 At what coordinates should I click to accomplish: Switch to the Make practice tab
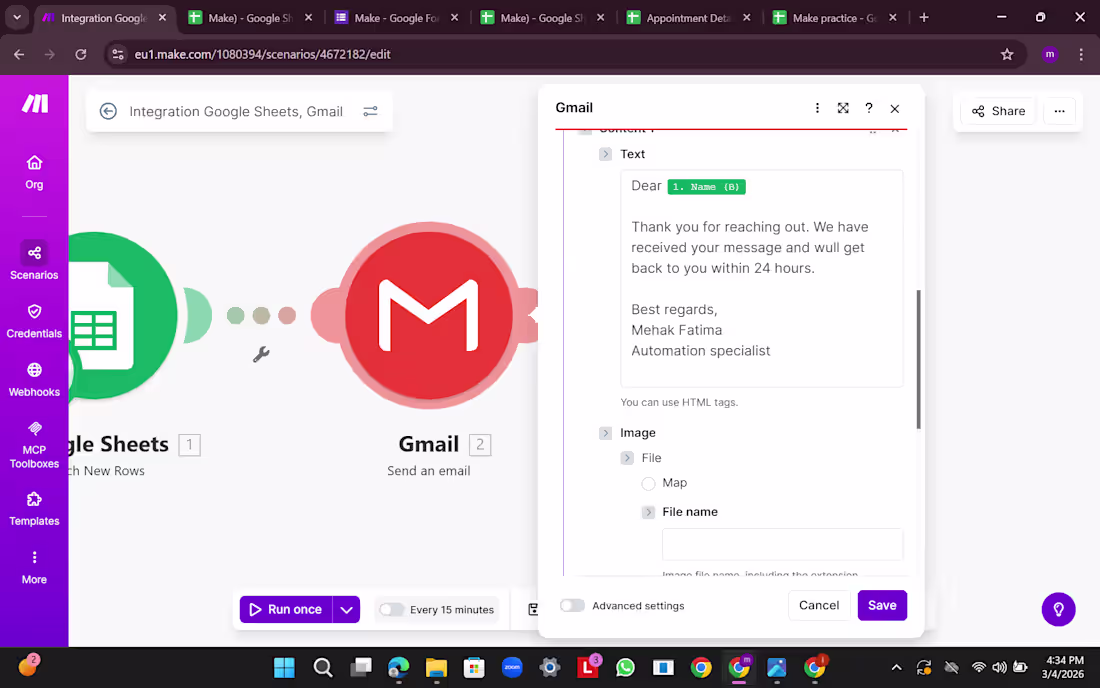click(x=835, y=18)
